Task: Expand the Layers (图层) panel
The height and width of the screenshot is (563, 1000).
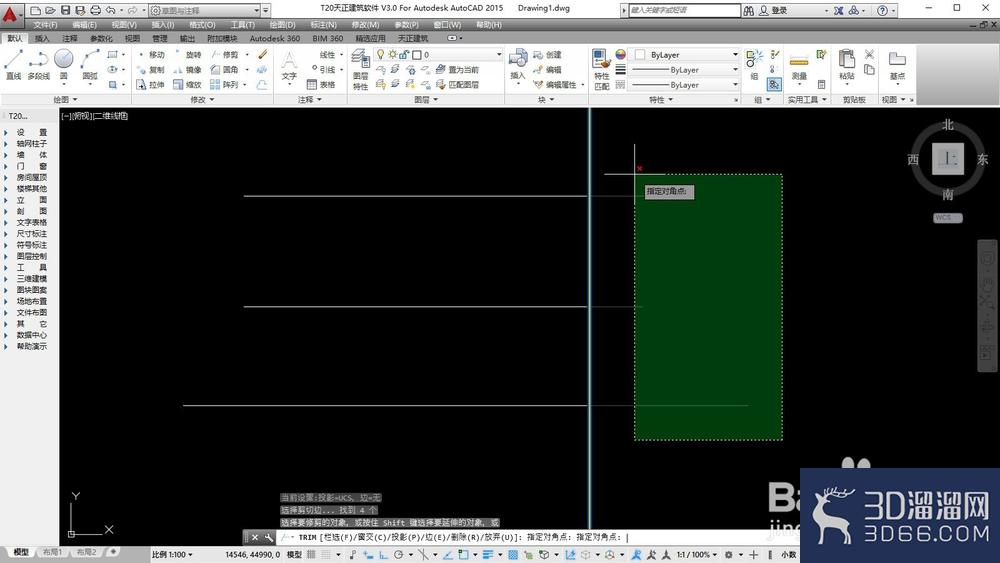Action: pos(425,99)
